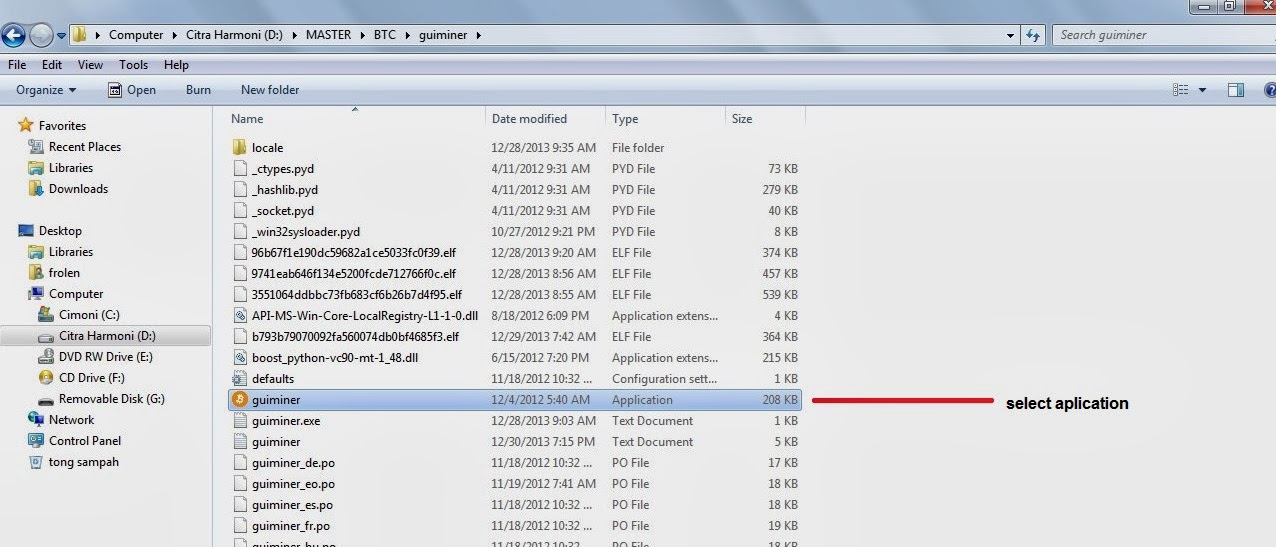Open the Help menu
1276x547 pixels.
pos(176,65)
